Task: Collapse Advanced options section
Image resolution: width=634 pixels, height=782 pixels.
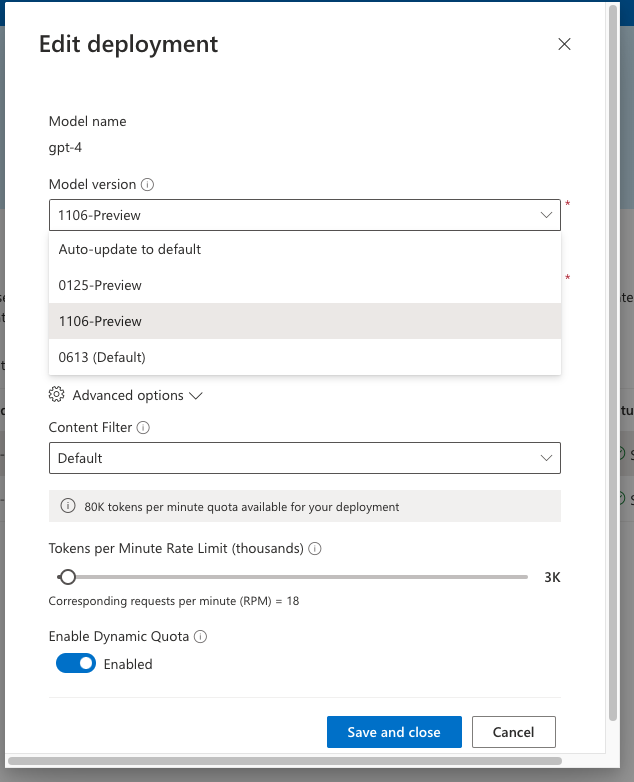Action: [128, 395]
